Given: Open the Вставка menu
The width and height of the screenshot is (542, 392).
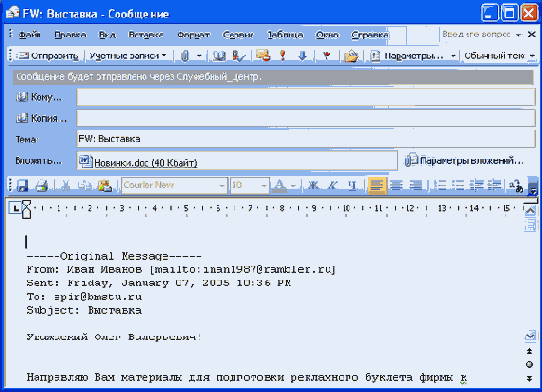Looking at the screenshot, I should coord(146,35).
